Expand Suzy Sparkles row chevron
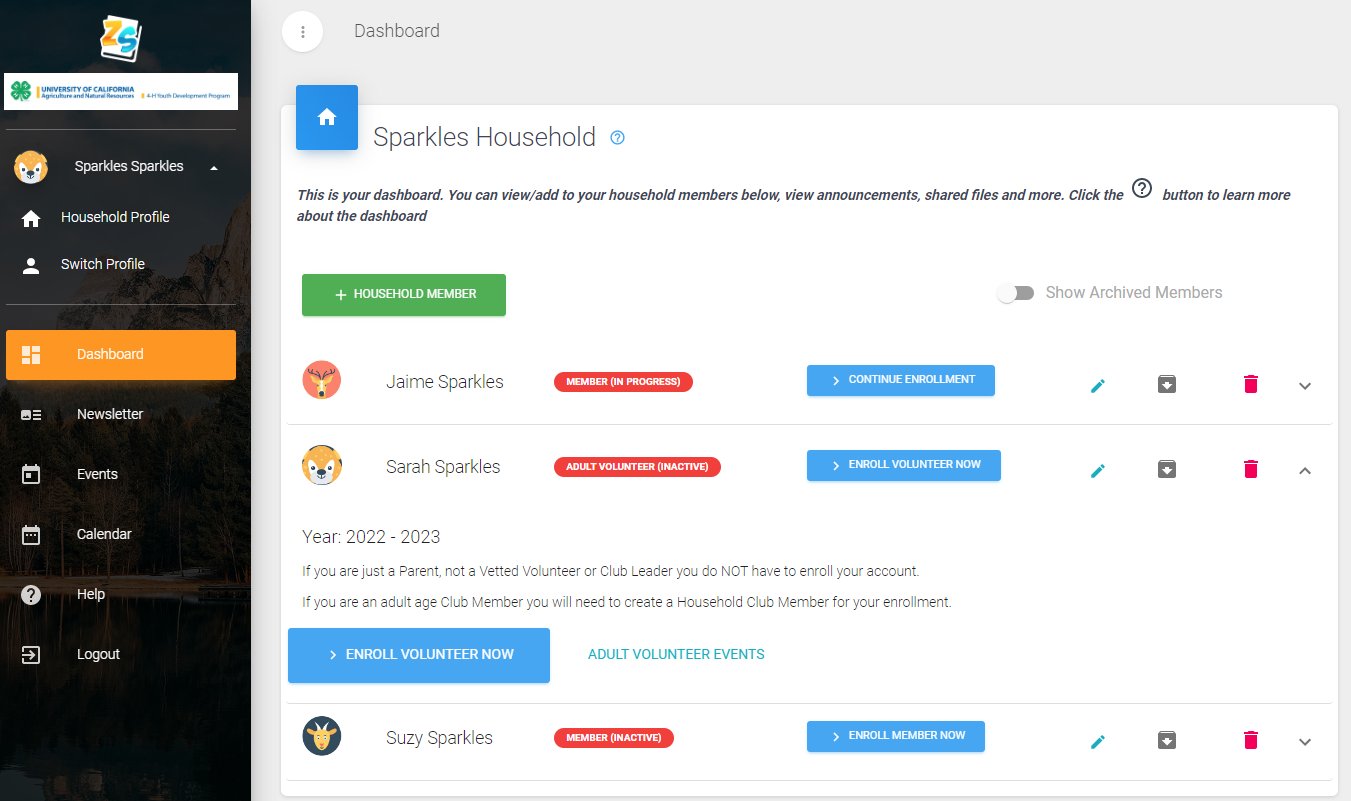This screenshot has width=1351, height=801. click(1304, 742)
